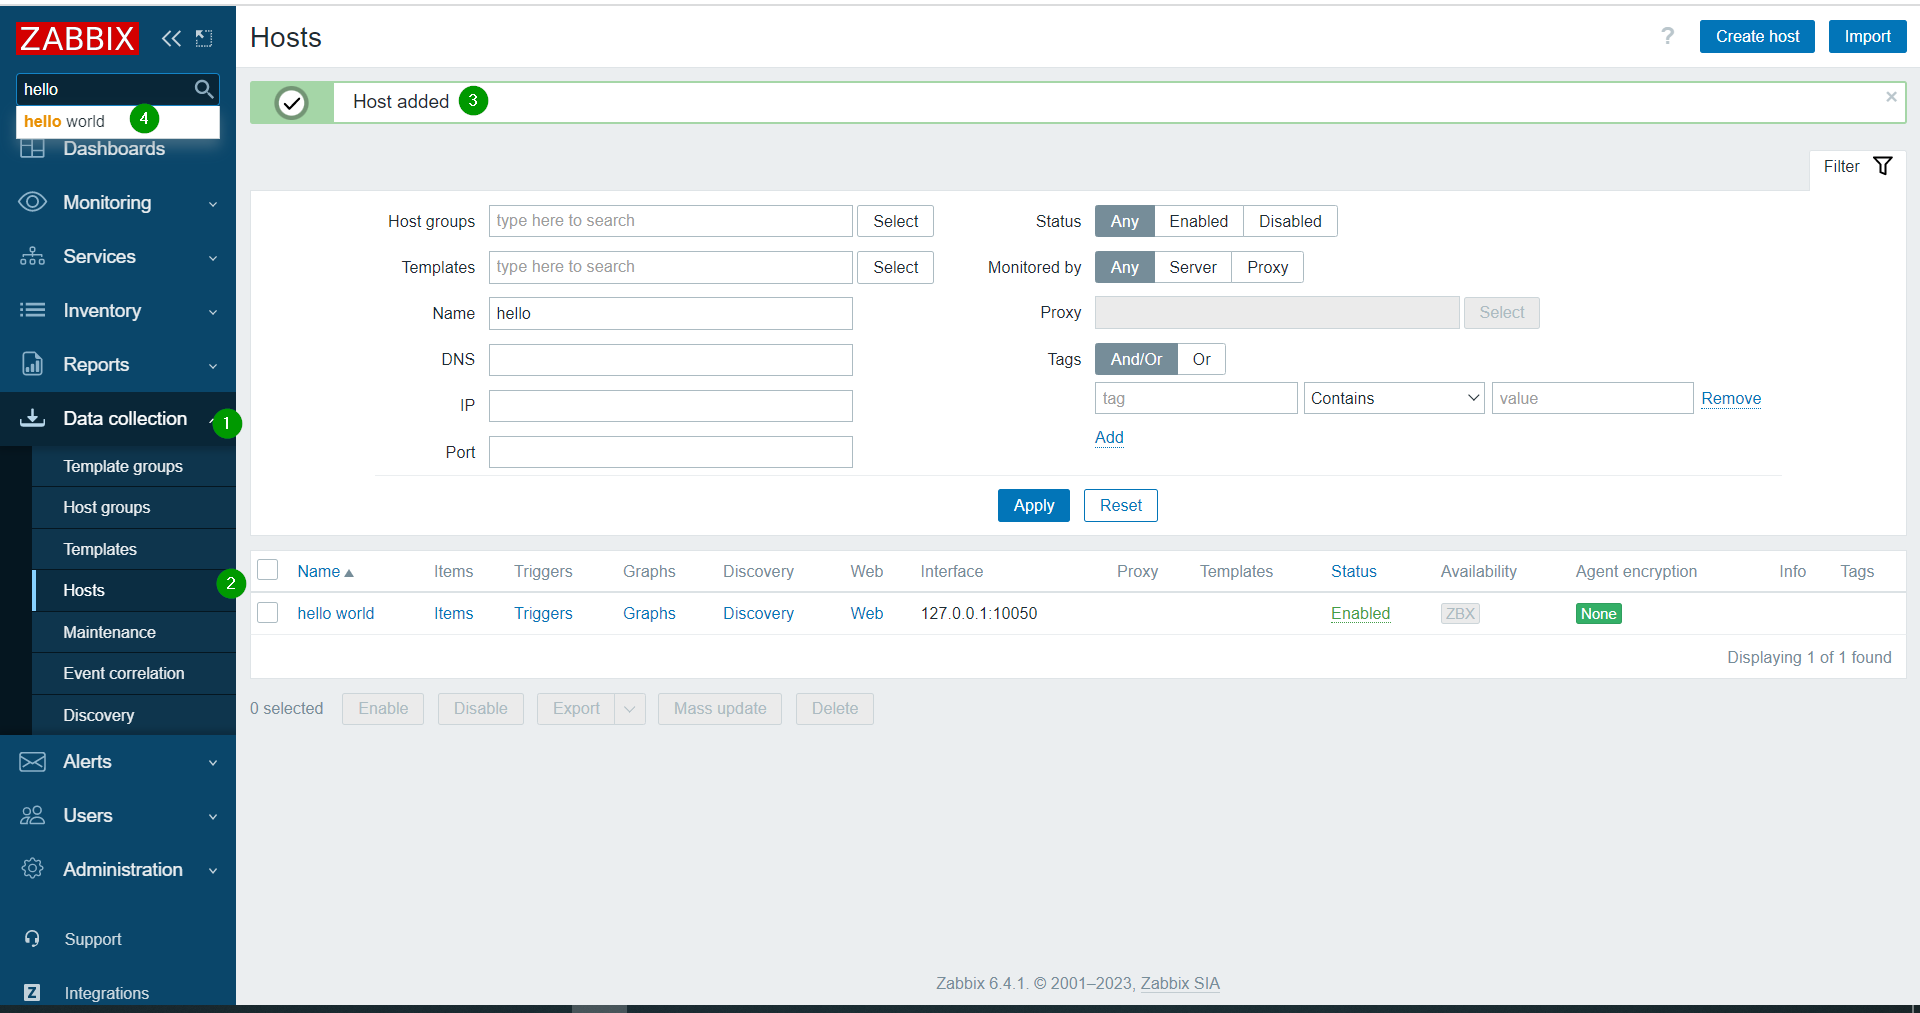This screenshot has width=1920, height=1013.
Task: Open the help question mark icon
Action: (x=1667, y=37)
